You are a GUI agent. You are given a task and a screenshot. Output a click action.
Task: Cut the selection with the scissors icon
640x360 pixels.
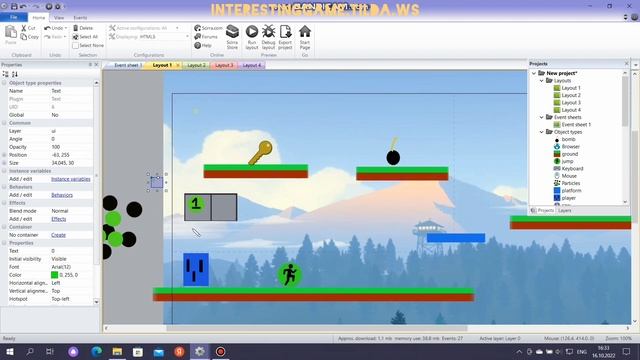[x=24, y=28]
